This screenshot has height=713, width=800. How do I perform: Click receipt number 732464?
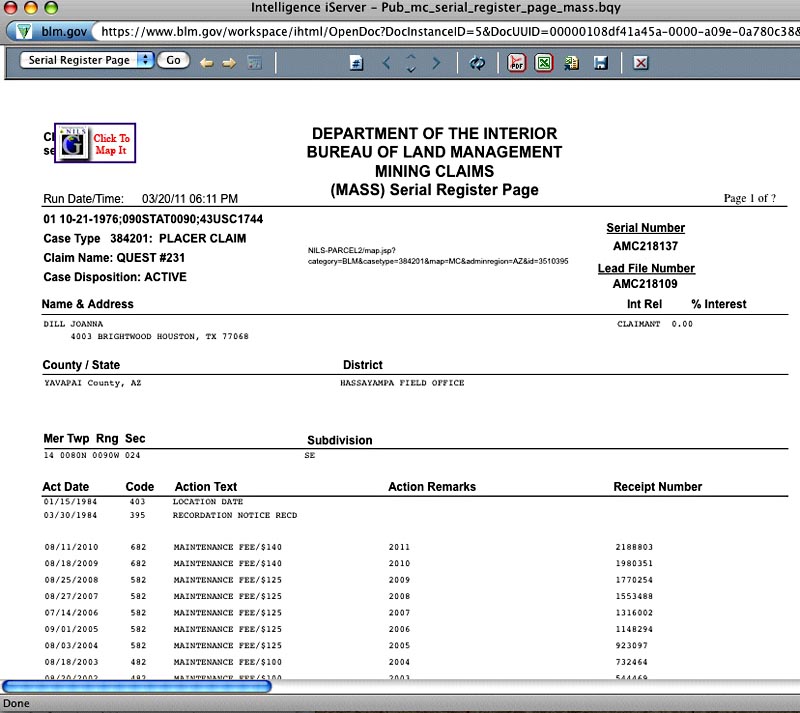(x=631, y=662)
